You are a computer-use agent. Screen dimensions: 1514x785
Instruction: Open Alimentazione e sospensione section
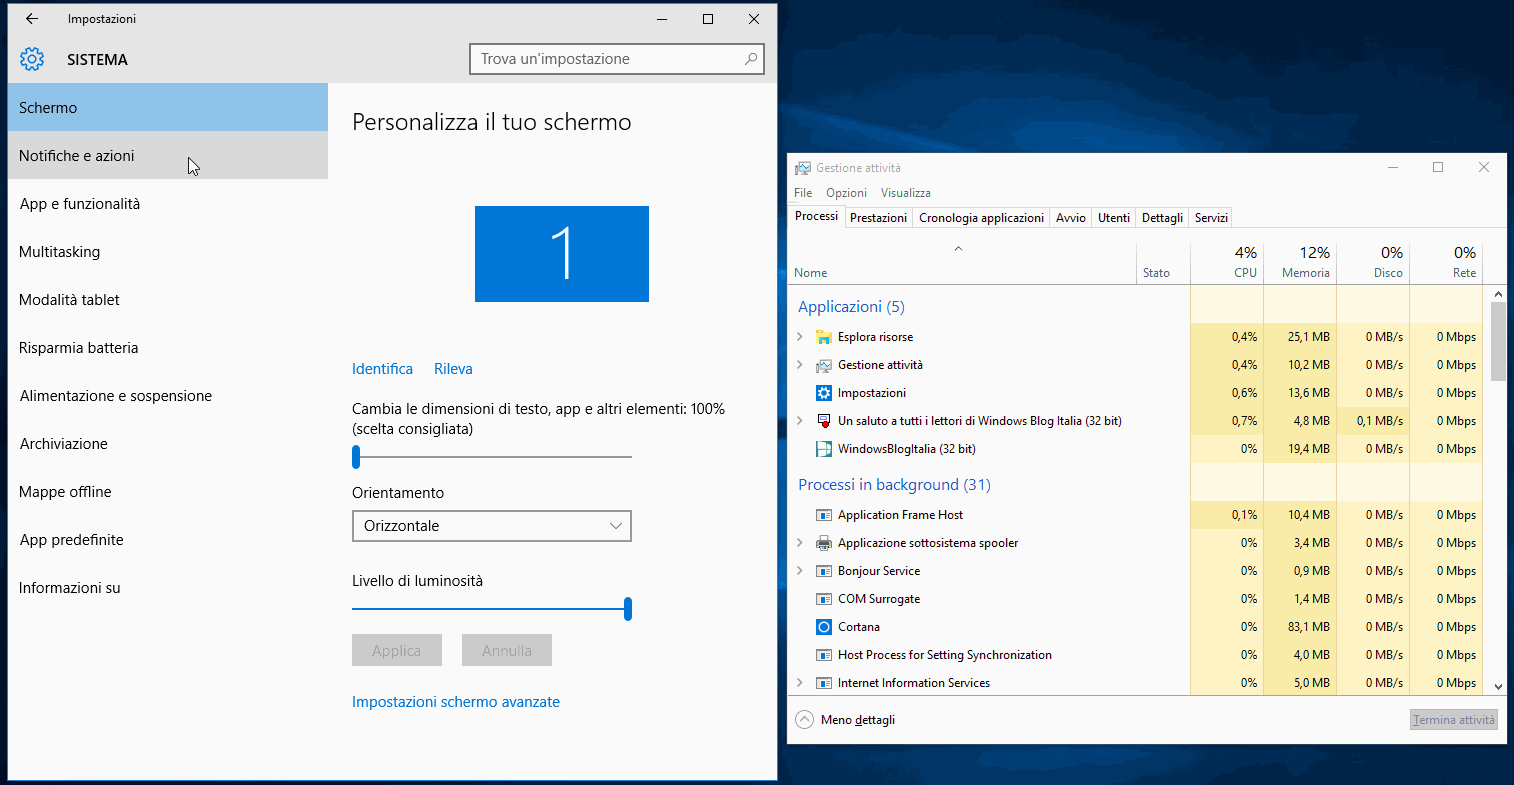tap(168, 395)
